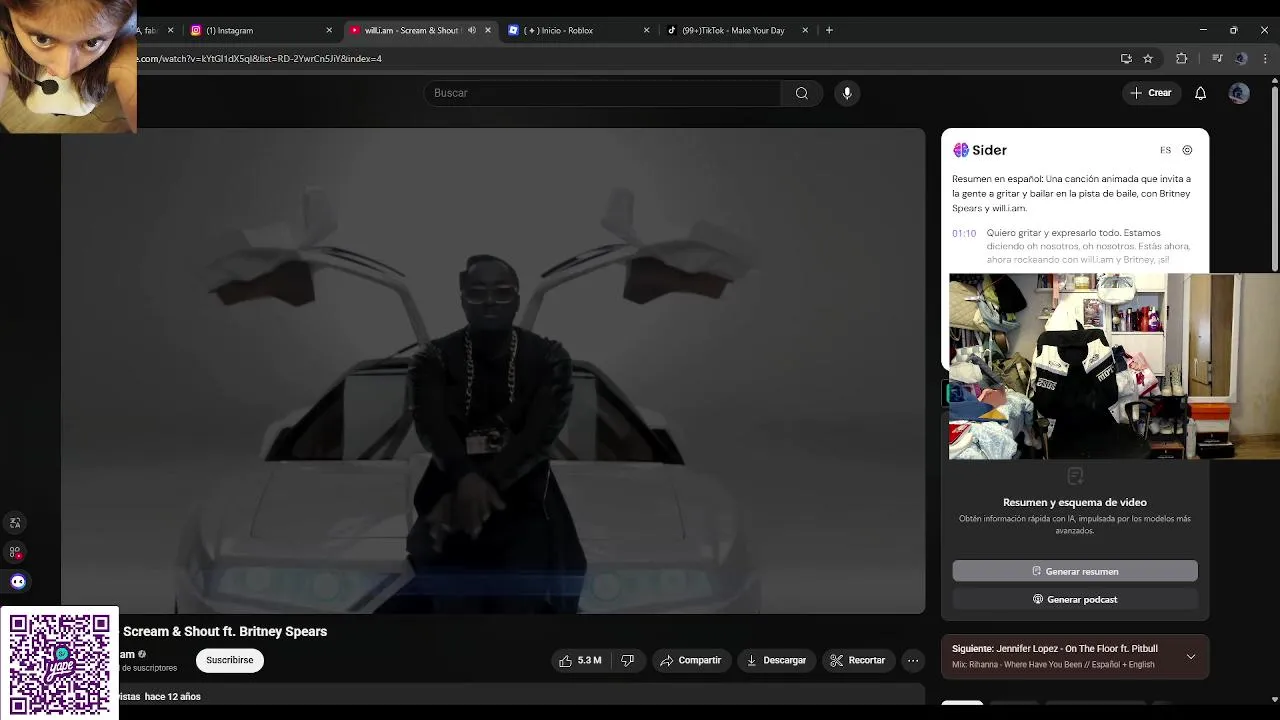The width and height of the screenshot is (1280, 720).
Task: Expand the Siguiente playlist chevron
Action: coord(1191,657)
